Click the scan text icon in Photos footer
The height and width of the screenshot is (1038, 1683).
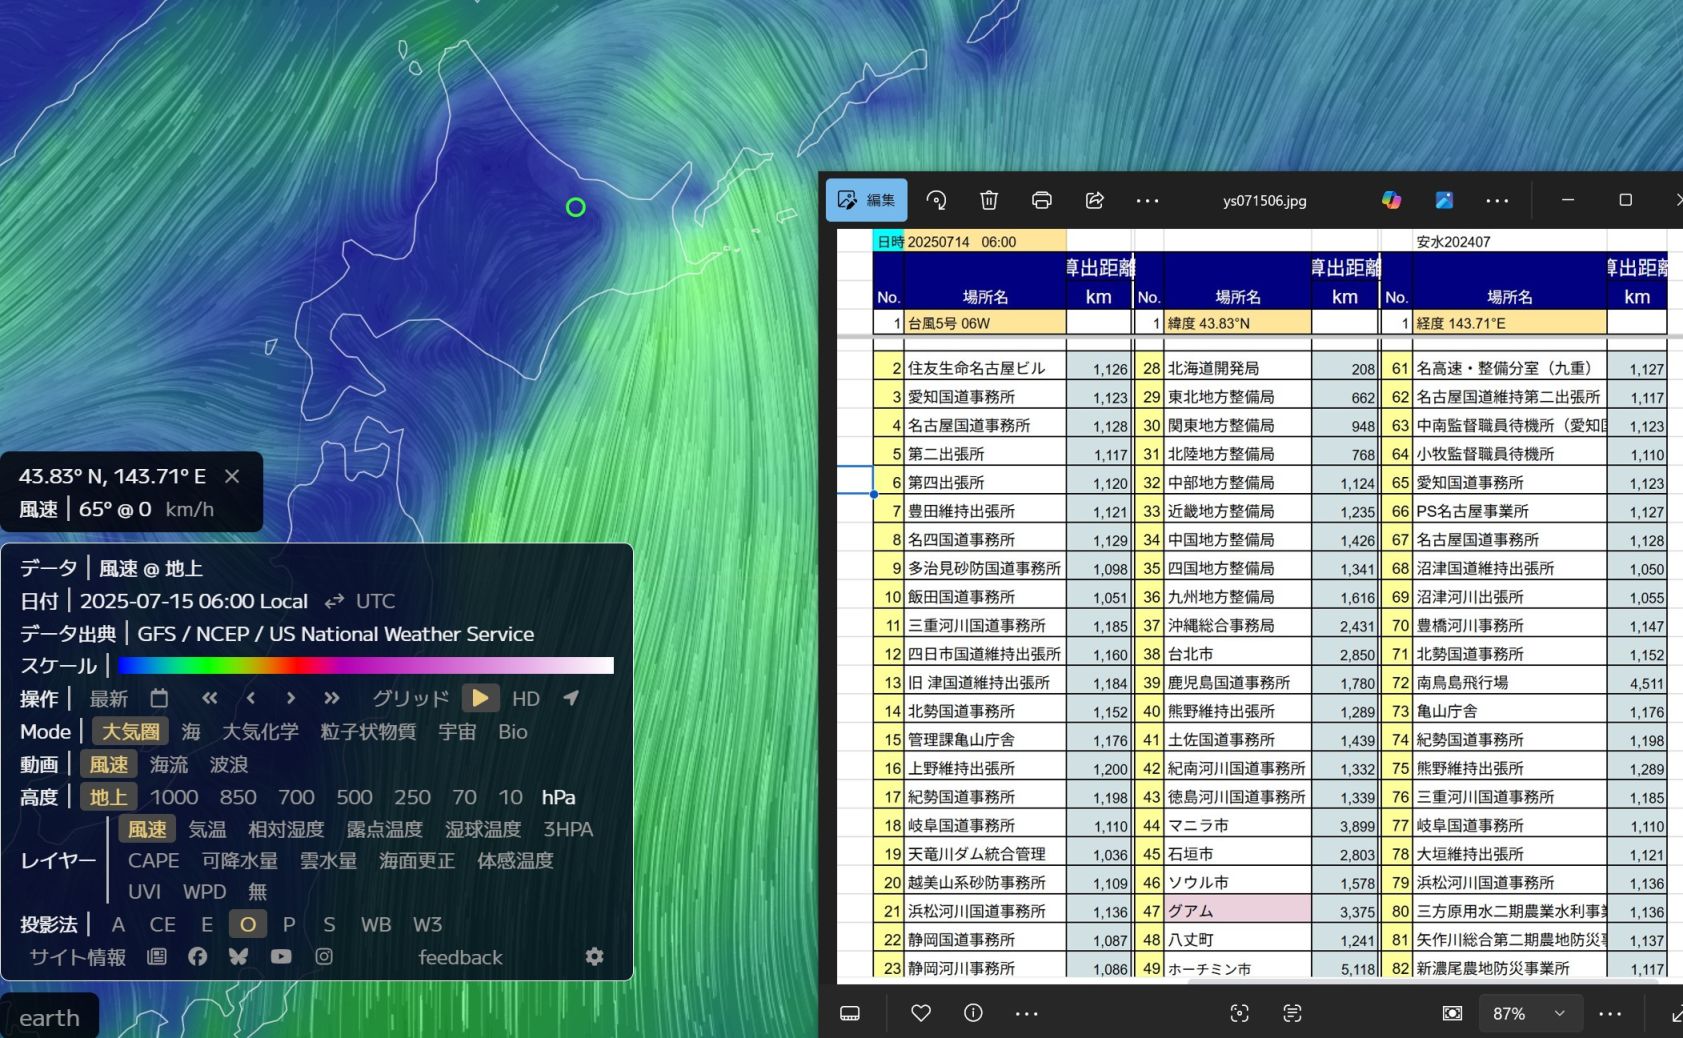coord(1292,1013)
